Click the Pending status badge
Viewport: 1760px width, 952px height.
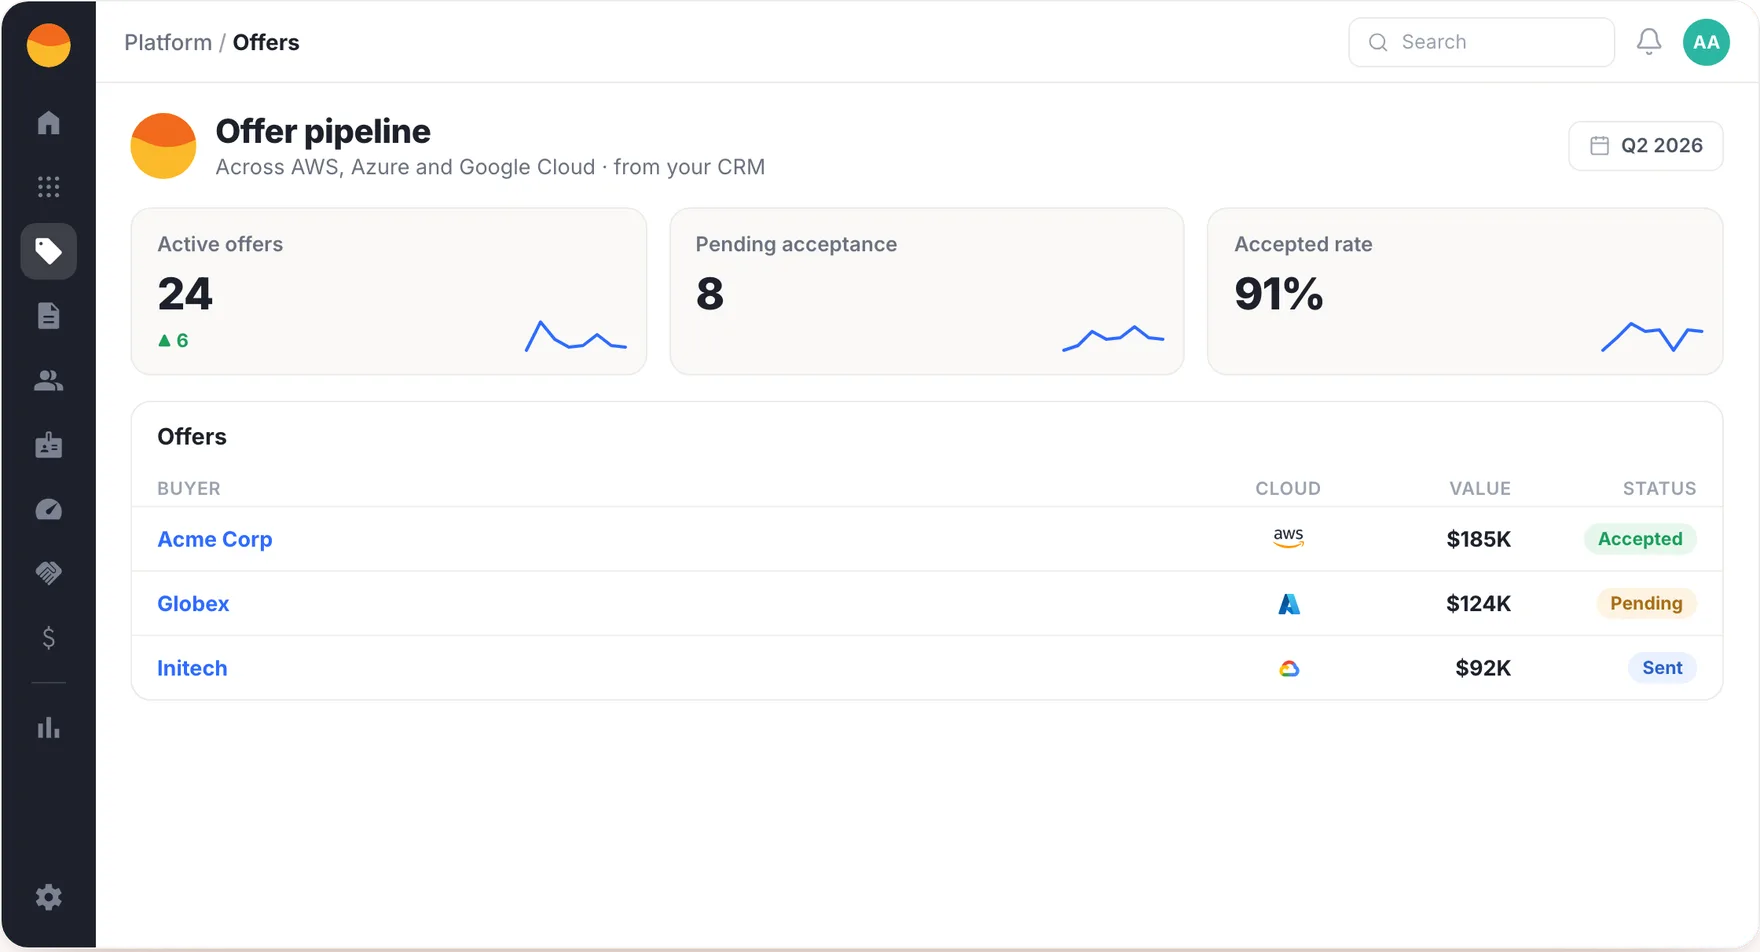tap(1646, 603)
